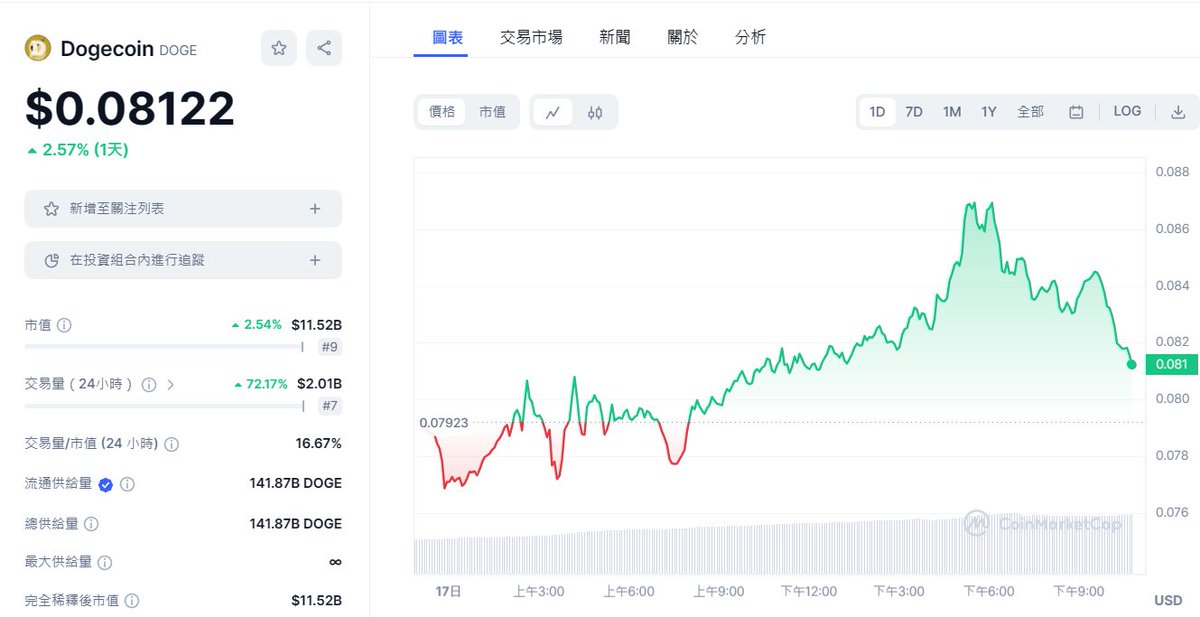Set chart range to 全部

point(1030,112)
